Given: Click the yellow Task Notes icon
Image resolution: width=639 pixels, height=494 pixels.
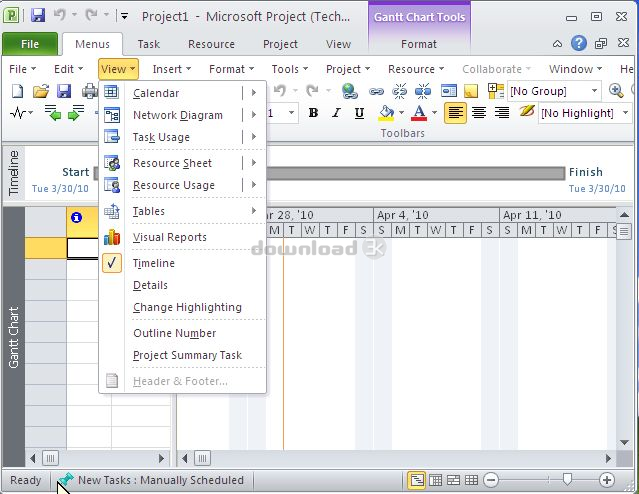Looking at the screenshot, I should [x=471, y=91].
